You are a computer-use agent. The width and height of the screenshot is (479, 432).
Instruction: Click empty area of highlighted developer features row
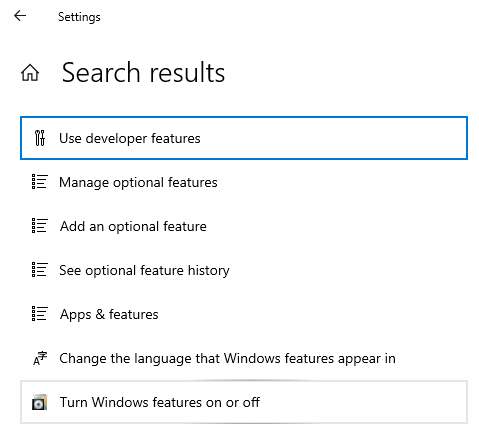point(333,138)
